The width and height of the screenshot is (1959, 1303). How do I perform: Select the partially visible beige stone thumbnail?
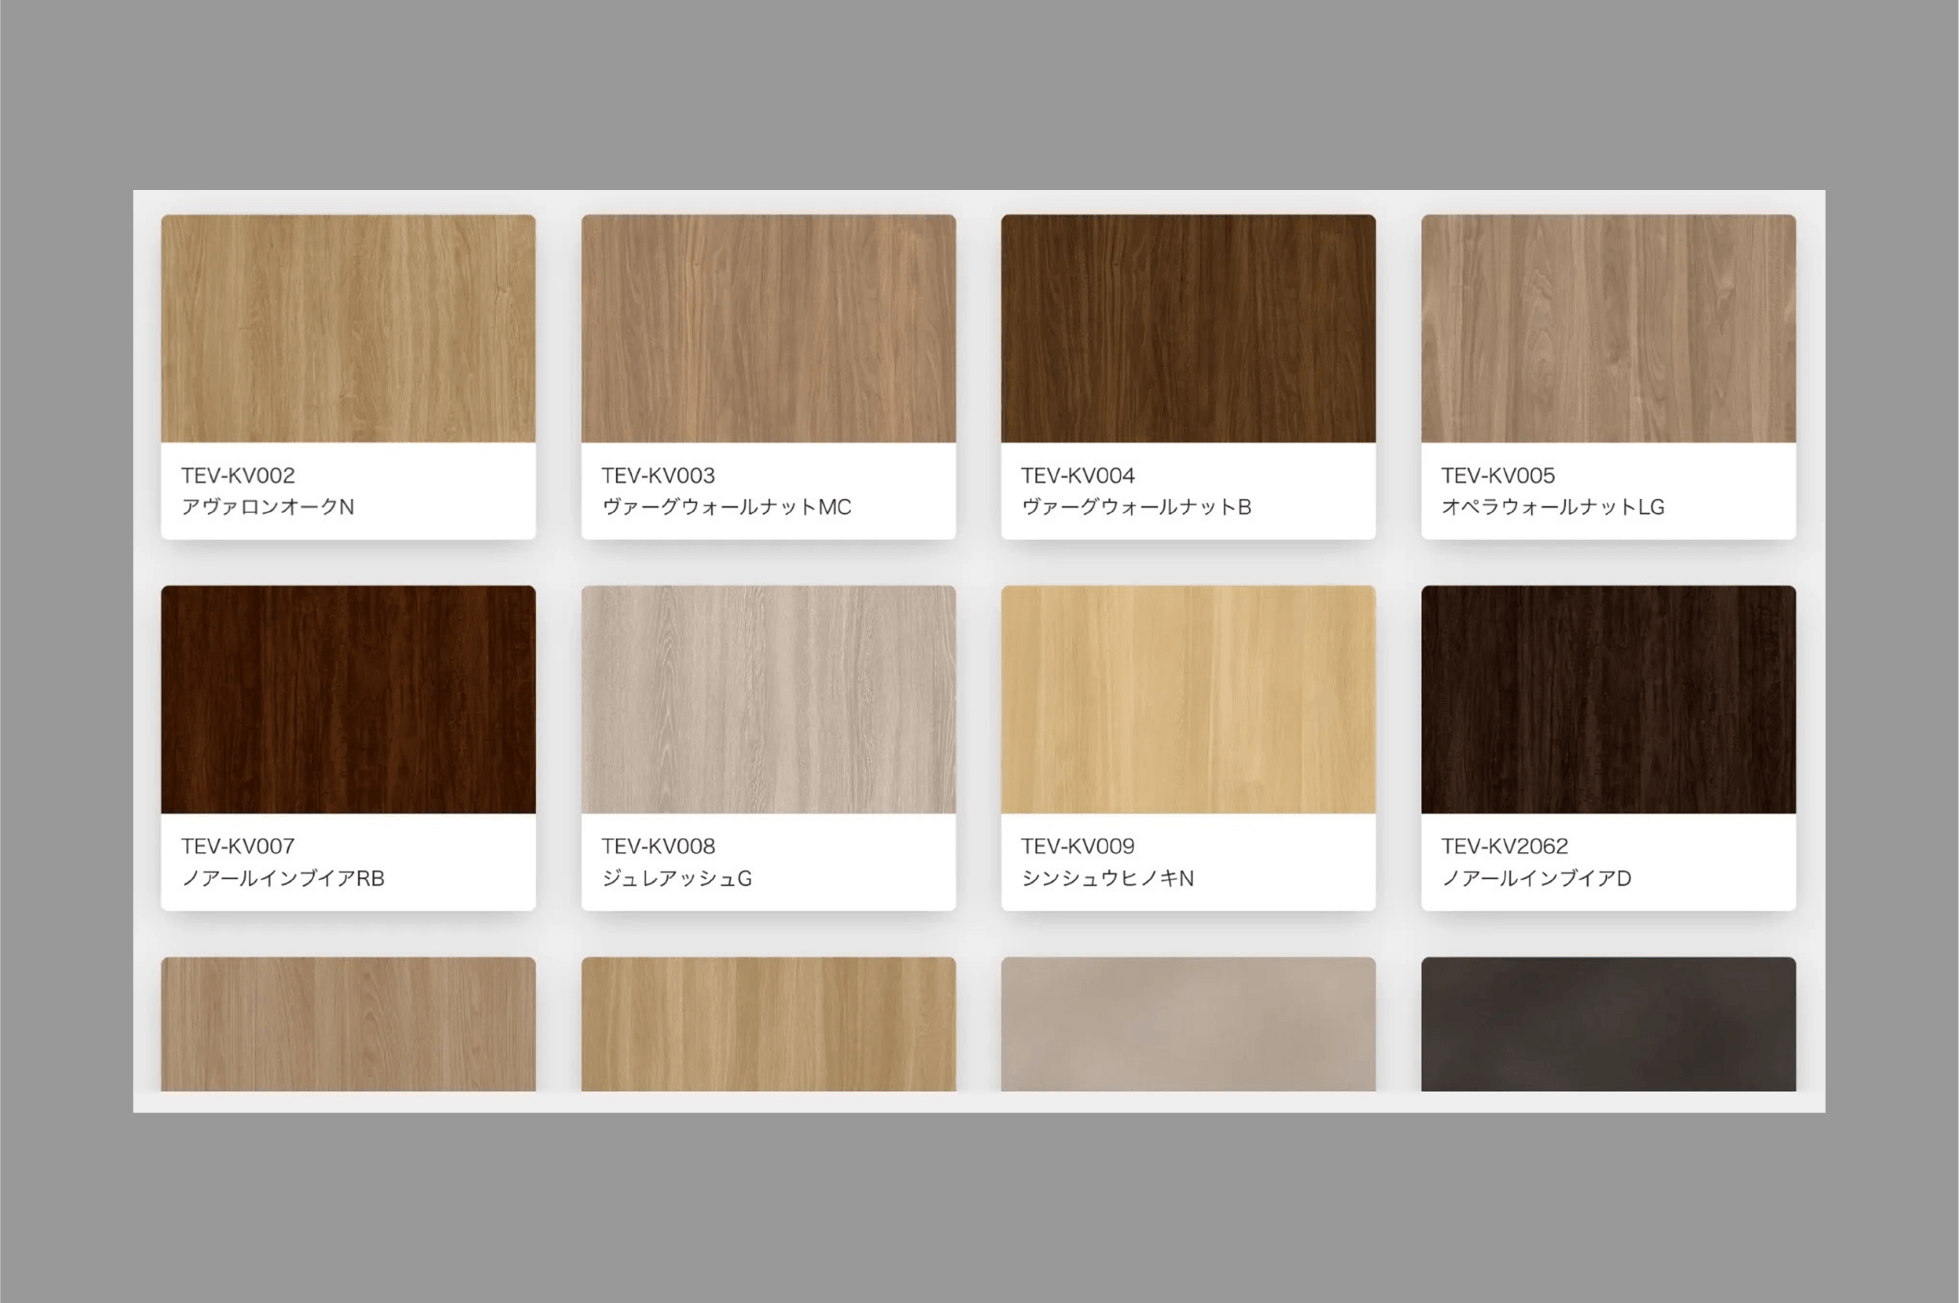click(x=1188, y=1024)
